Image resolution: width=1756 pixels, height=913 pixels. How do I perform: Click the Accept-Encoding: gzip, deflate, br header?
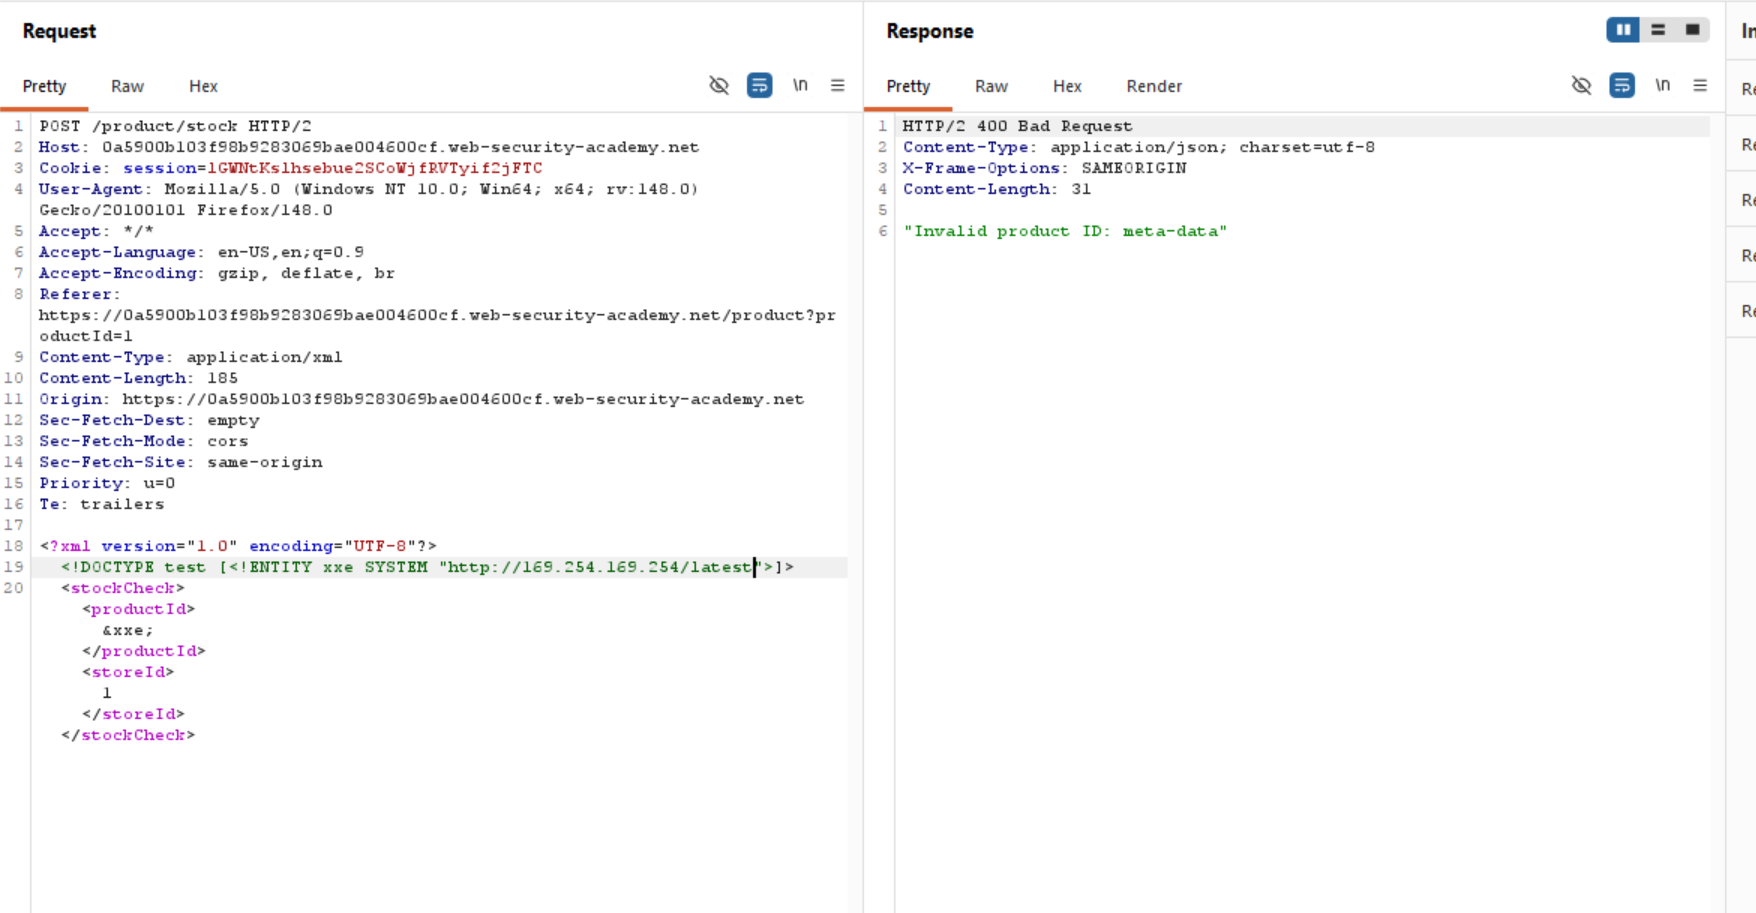point(217,273)
